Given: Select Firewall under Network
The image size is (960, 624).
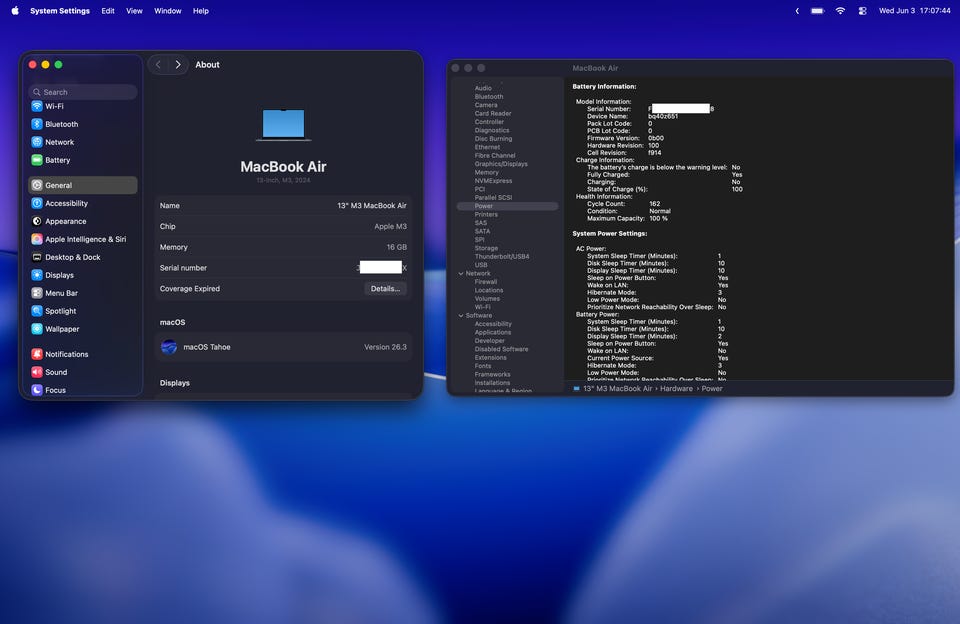Looking at the screenshot, I should click(x=486, y=282).
